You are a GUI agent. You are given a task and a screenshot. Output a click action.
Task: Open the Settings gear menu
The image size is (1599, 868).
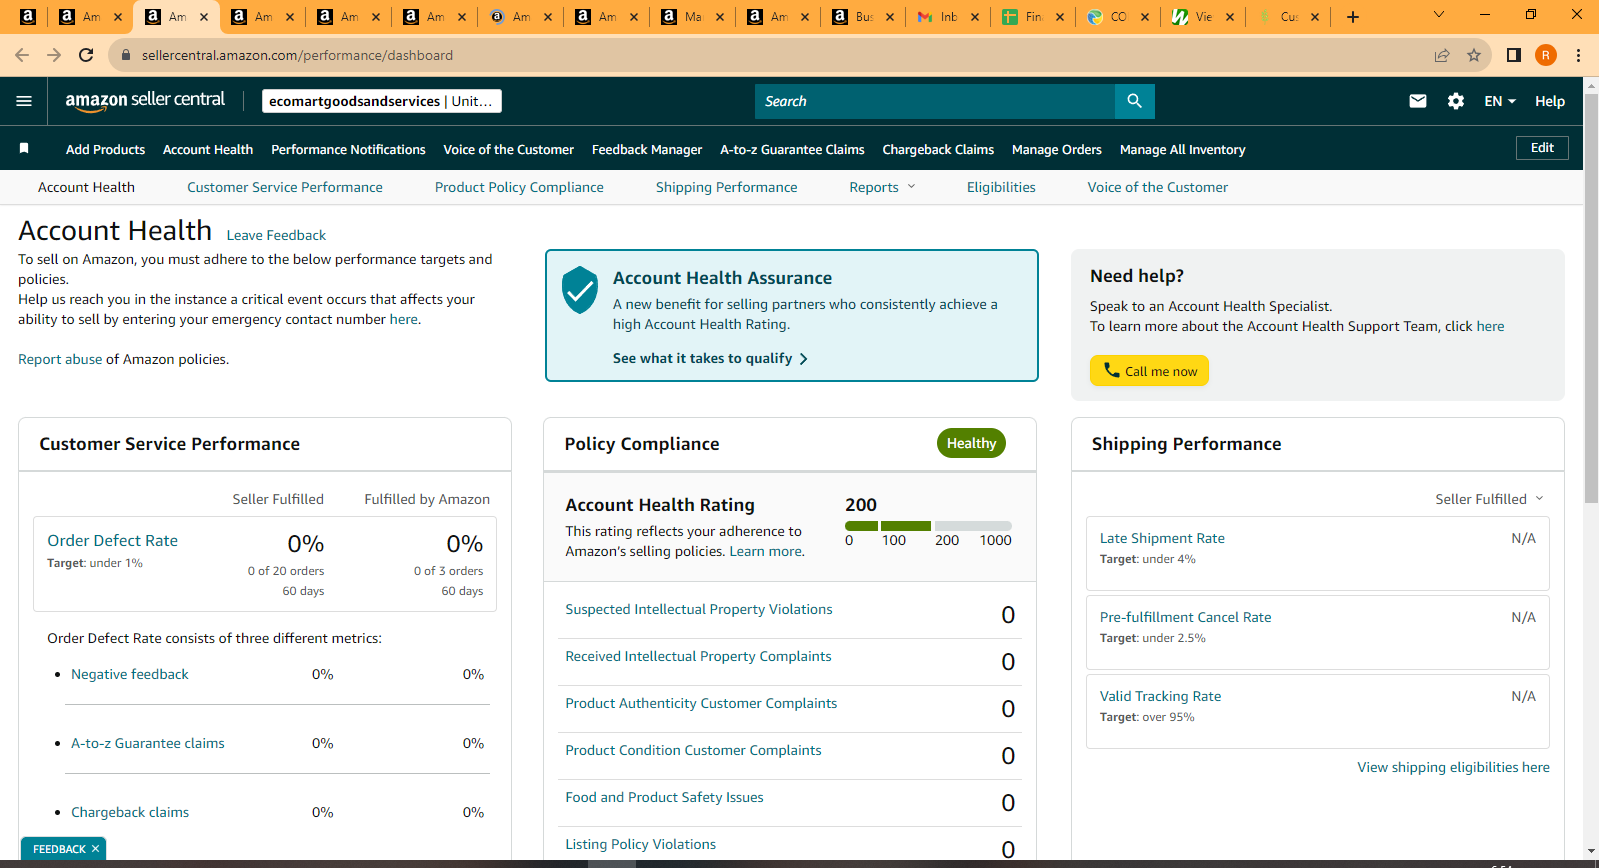click(x=1456, y=101)
